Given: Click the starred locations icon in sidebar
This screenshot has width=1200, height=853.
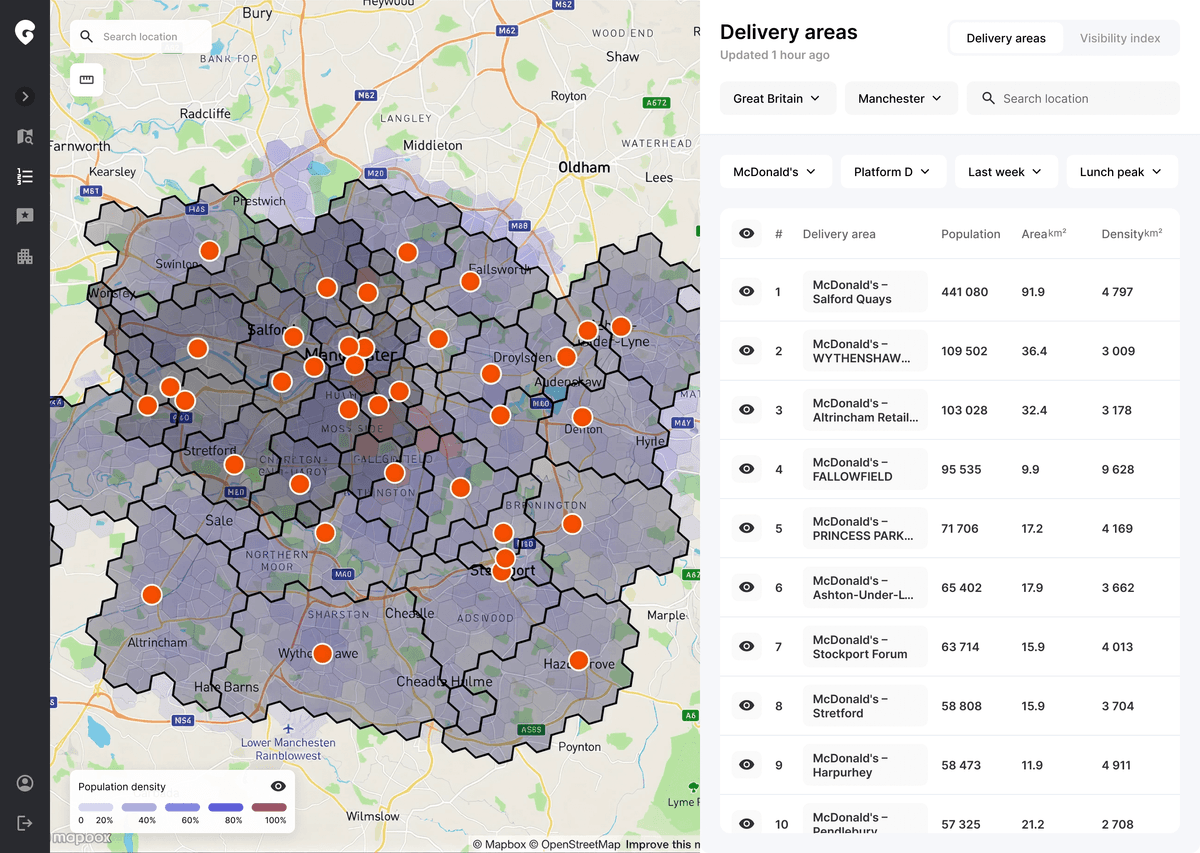Looking at the screenshot, I should coord(24,216).
